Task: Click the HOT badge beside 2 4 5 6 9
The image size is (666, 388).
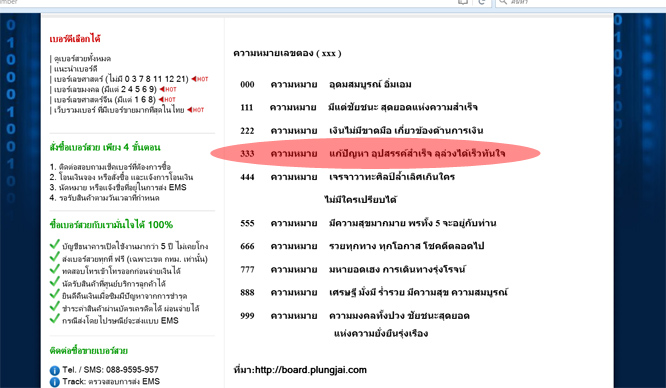Action: coord(168,89)
